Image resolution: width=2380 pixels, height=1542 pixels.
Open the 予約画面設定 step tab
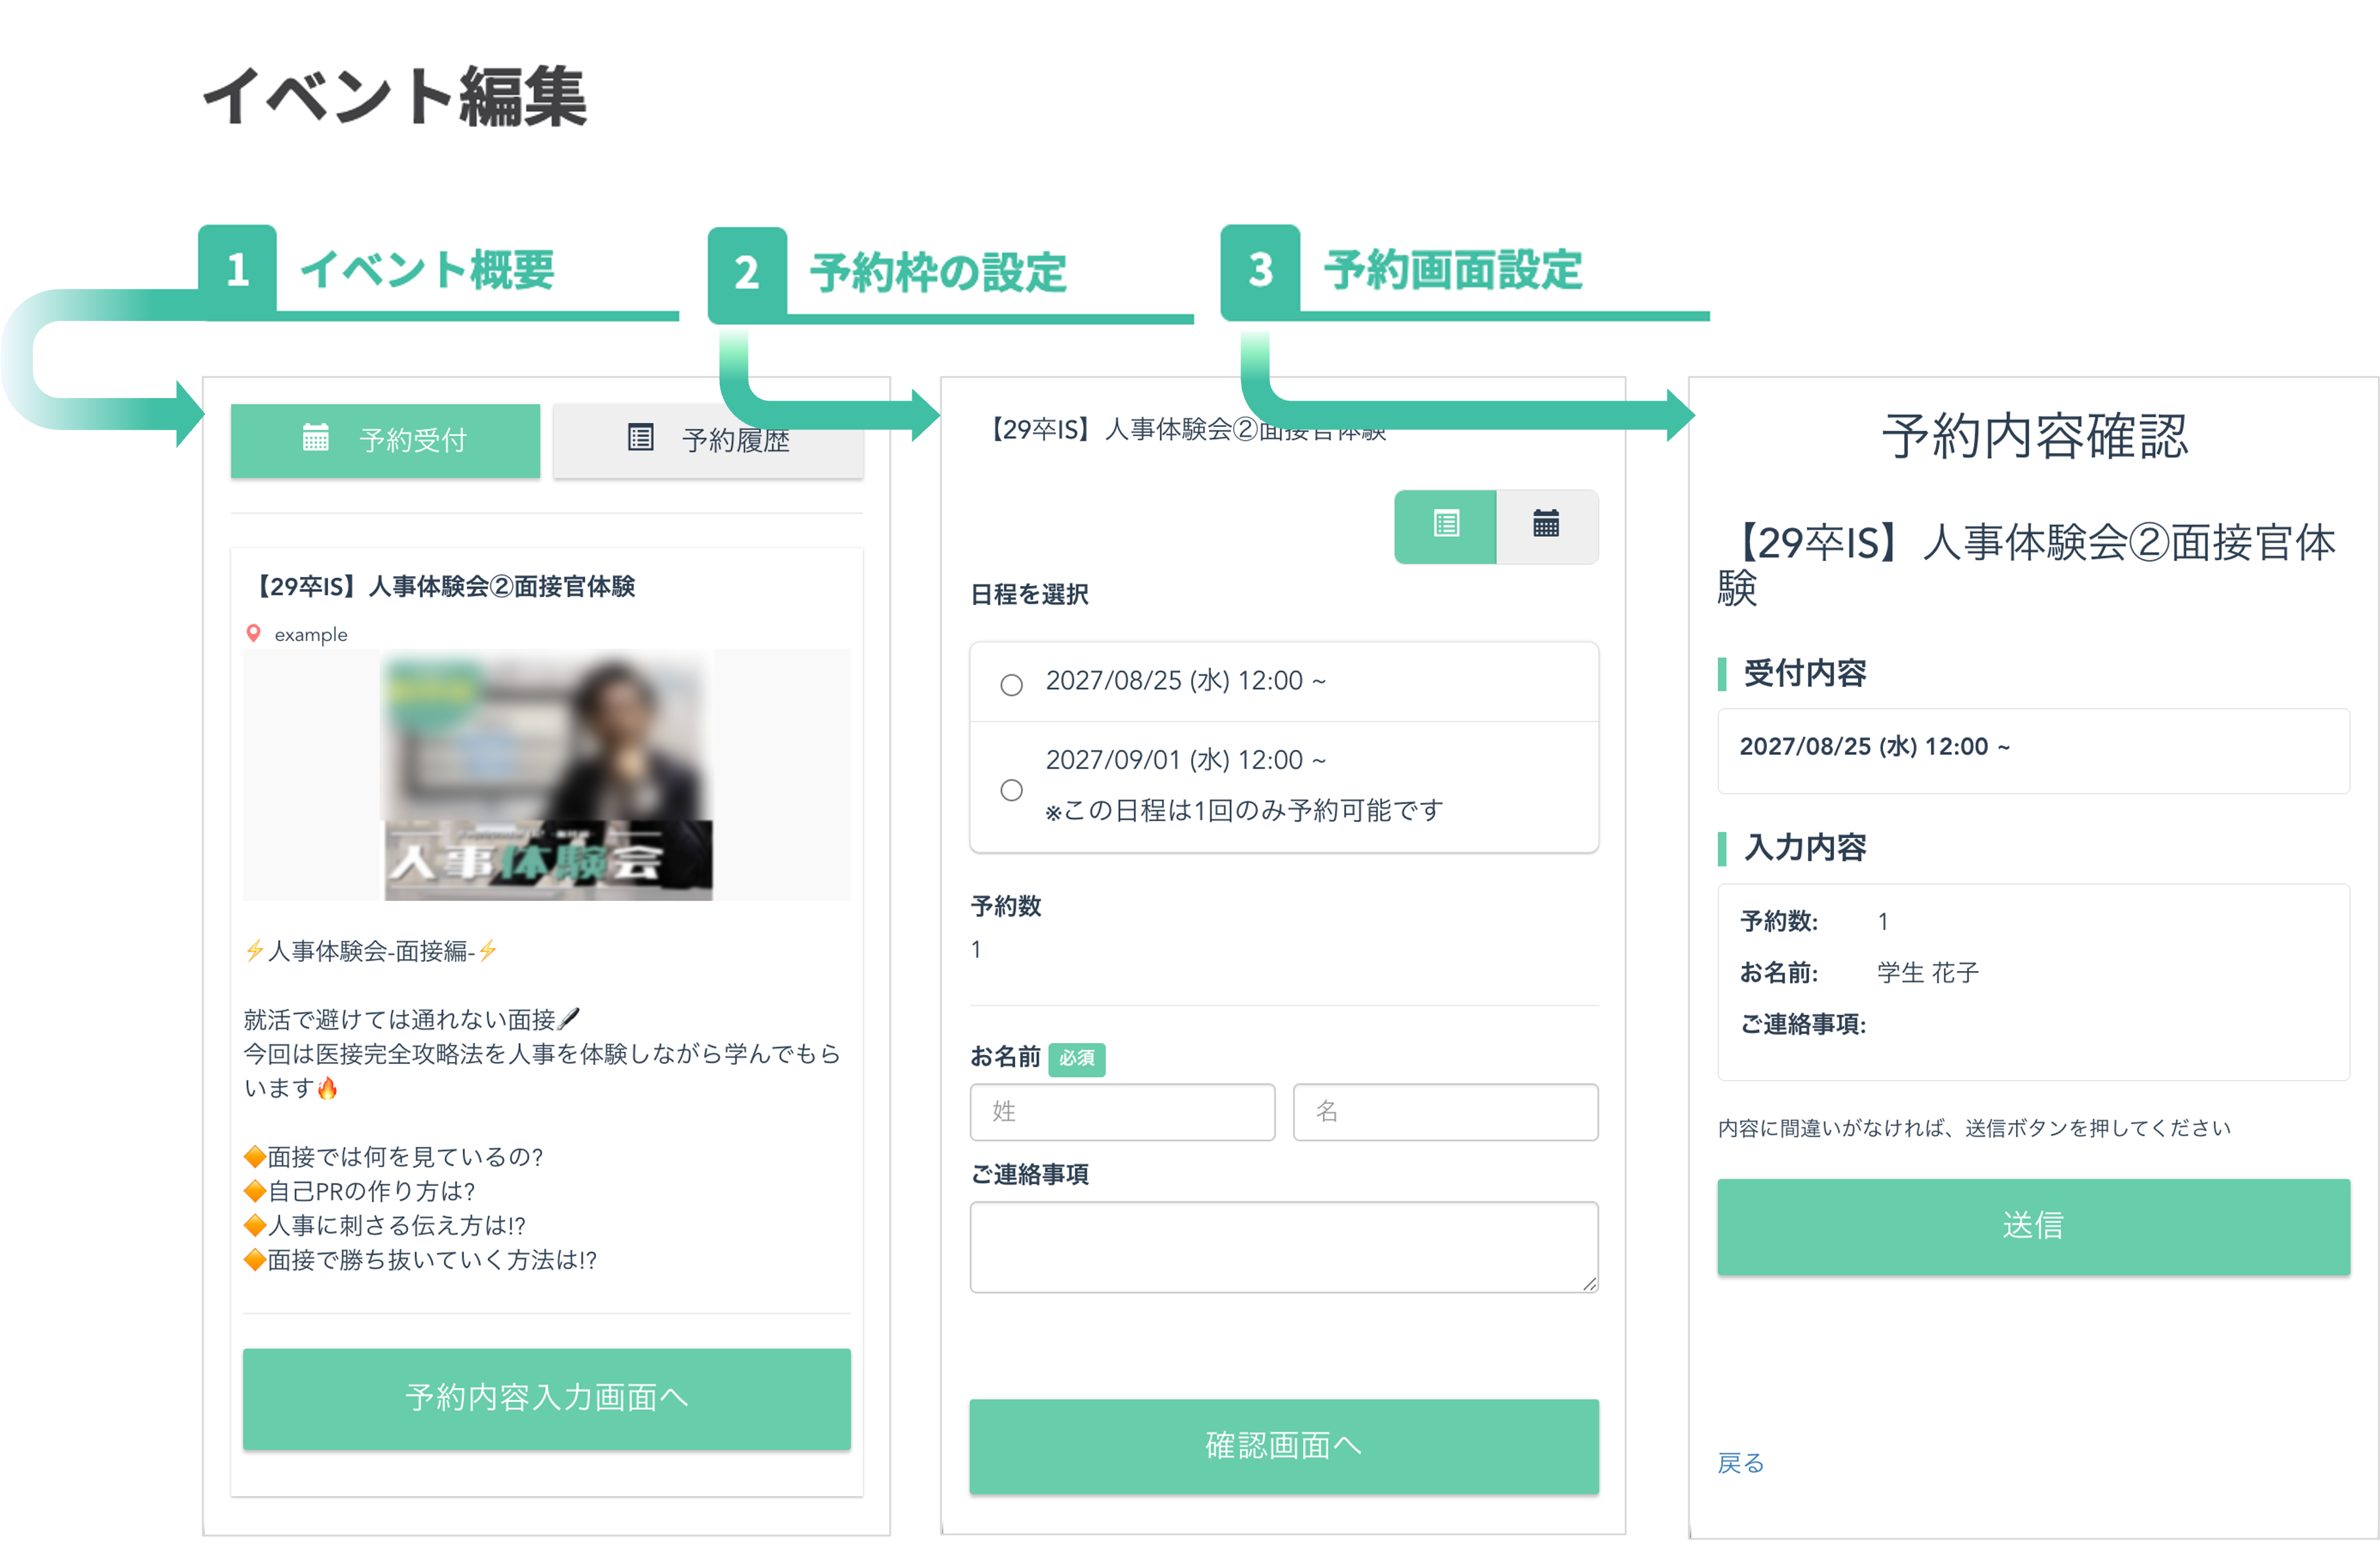pyautogui.click(x=1452, y=270)
